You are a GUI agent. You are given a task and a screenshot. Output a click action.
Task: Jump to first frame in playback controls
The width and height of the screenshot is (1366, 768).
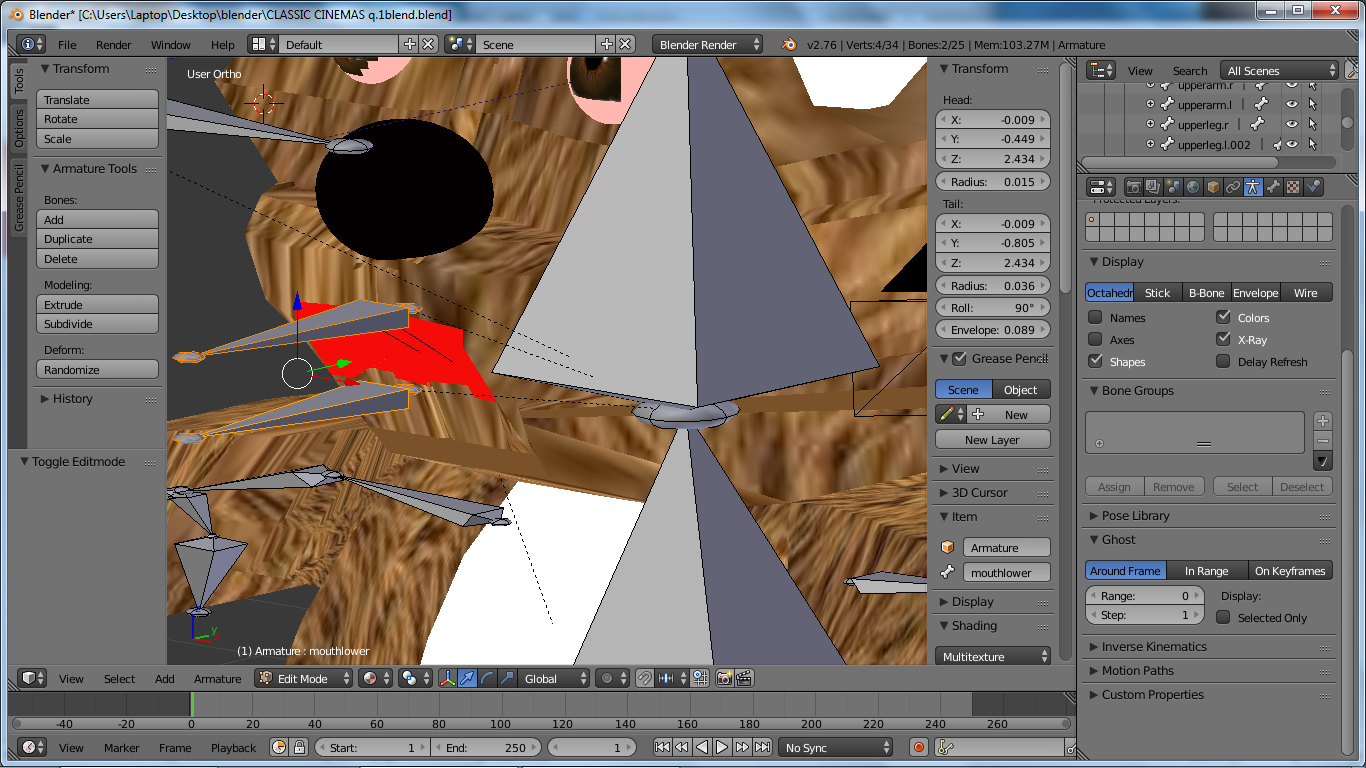(661, 748)
